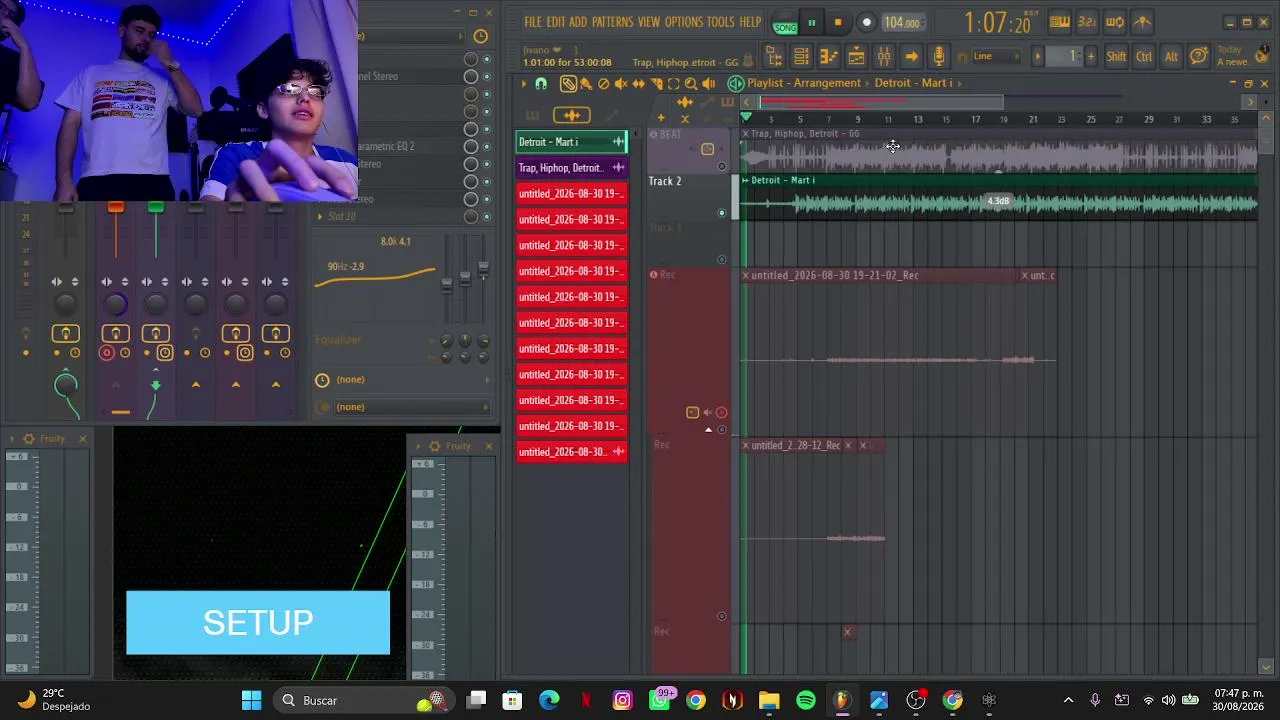1280x720 pixels.
Task: Select the Slice tool in Playlist toolbar
Action: 656,84
